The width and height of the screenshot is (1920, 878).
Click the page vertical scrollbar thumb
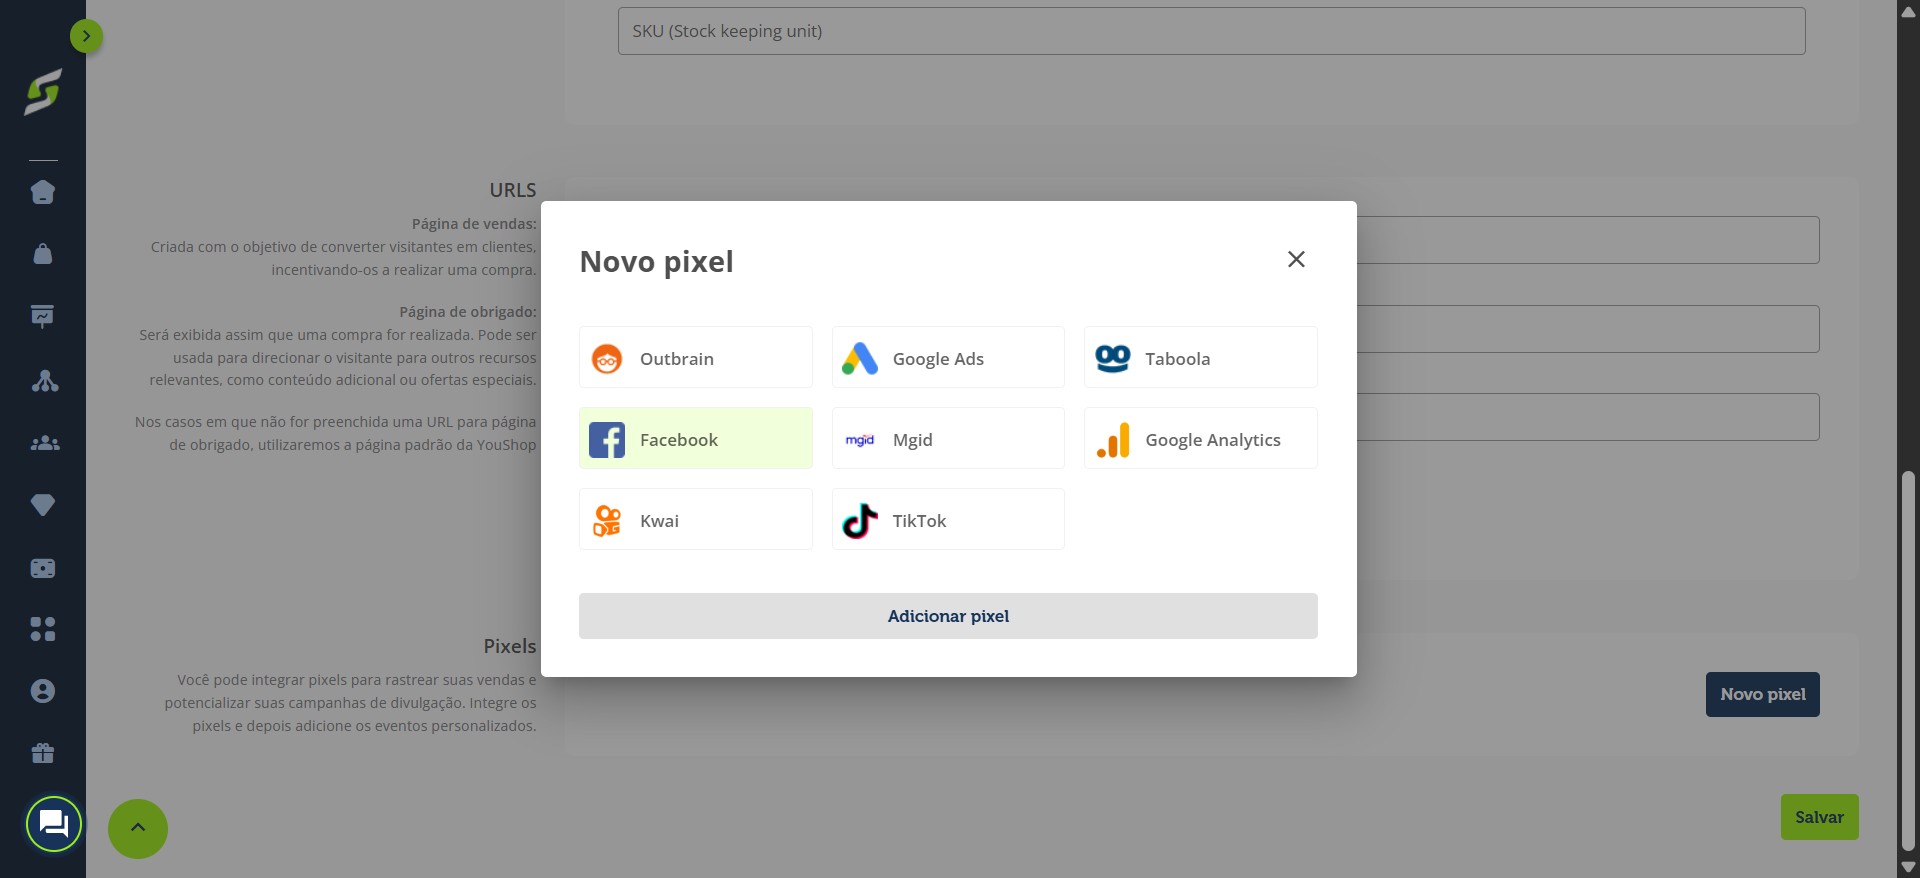click(1908, 660)
